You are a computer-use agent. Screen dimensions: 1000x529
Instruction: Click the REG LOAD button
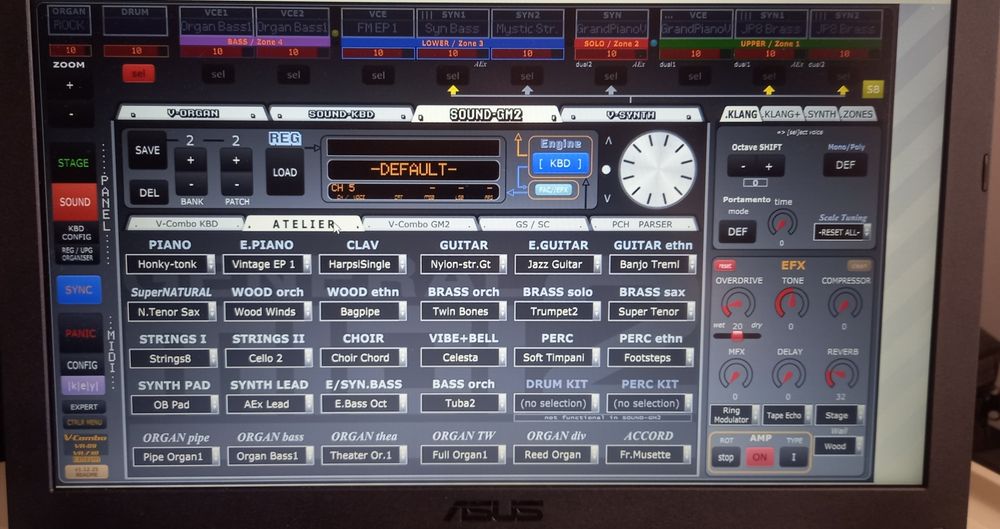[x=284, y=172]
